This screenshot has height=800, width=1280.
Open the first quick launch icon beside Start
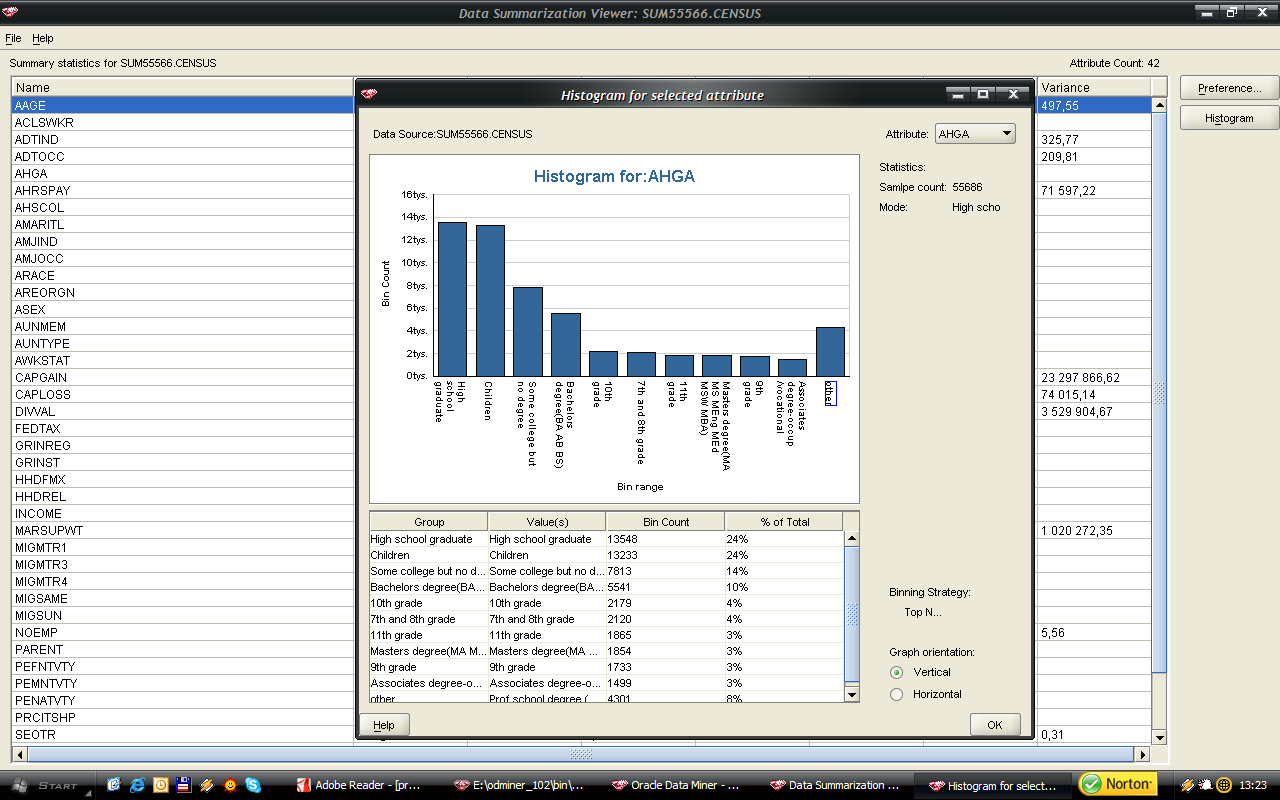point(114,785)
